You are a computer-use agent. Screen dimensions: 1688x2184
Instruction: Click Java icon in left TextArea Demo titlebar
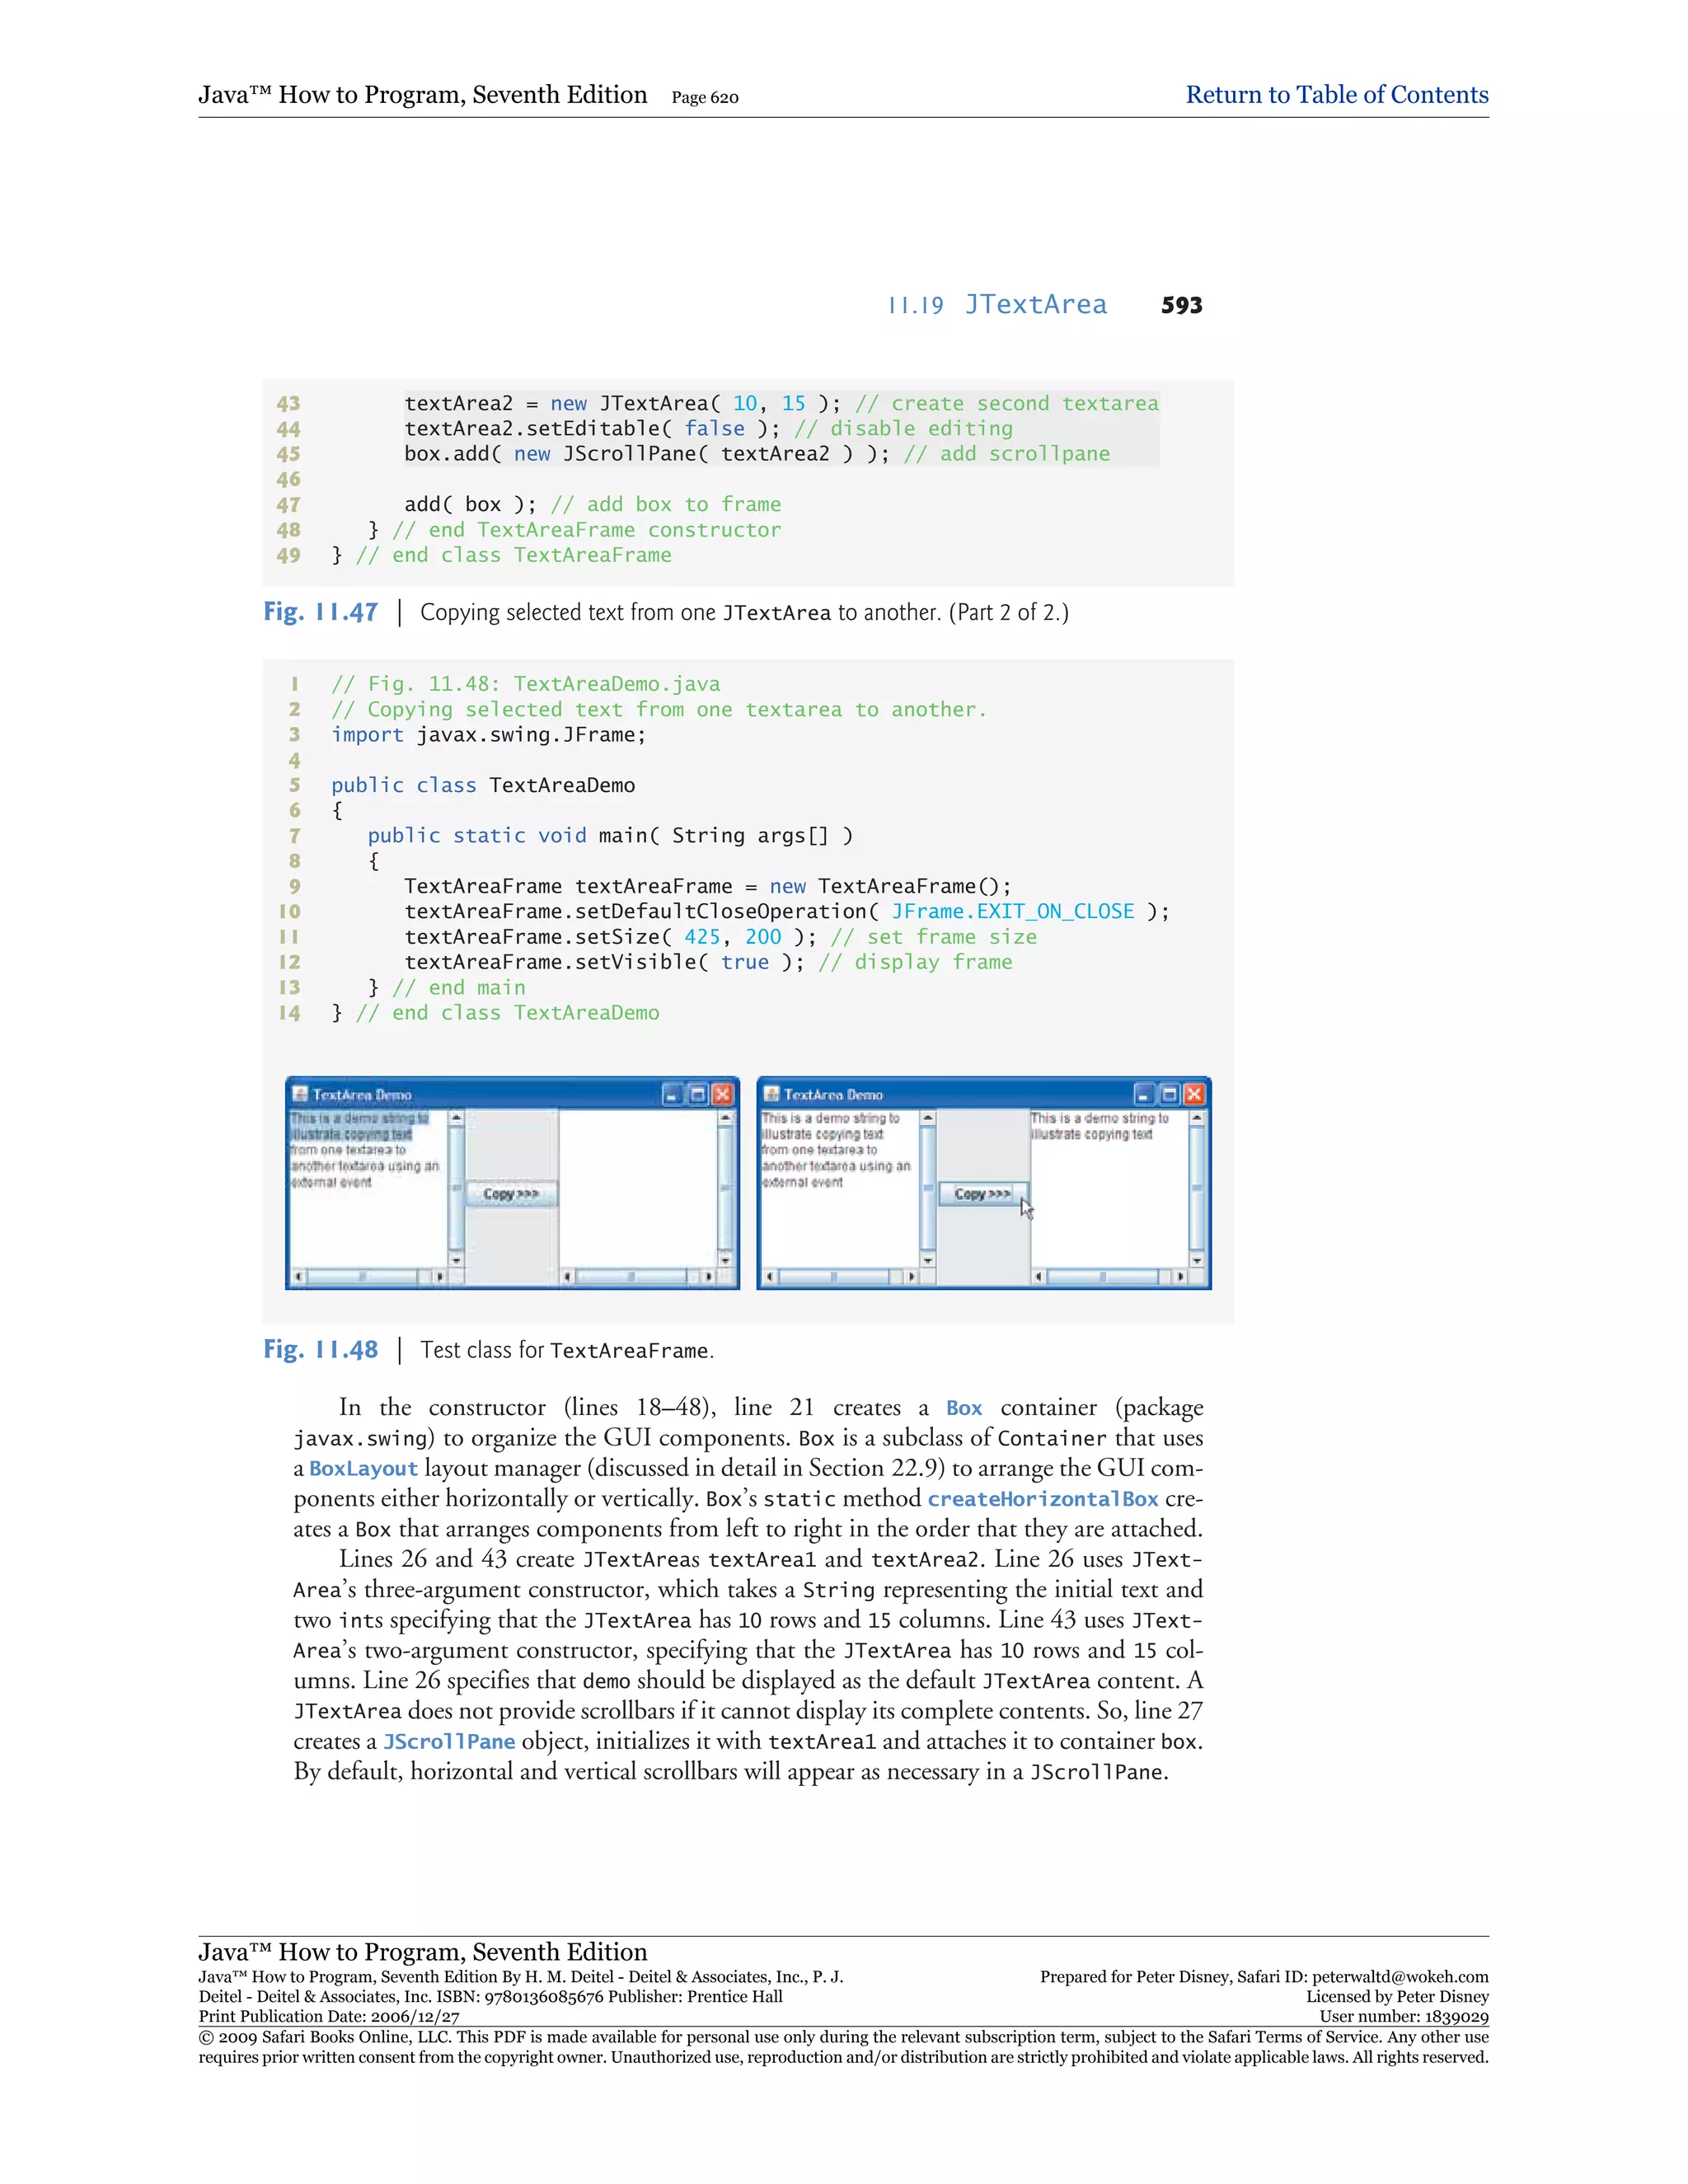(x=299, y=1094)
